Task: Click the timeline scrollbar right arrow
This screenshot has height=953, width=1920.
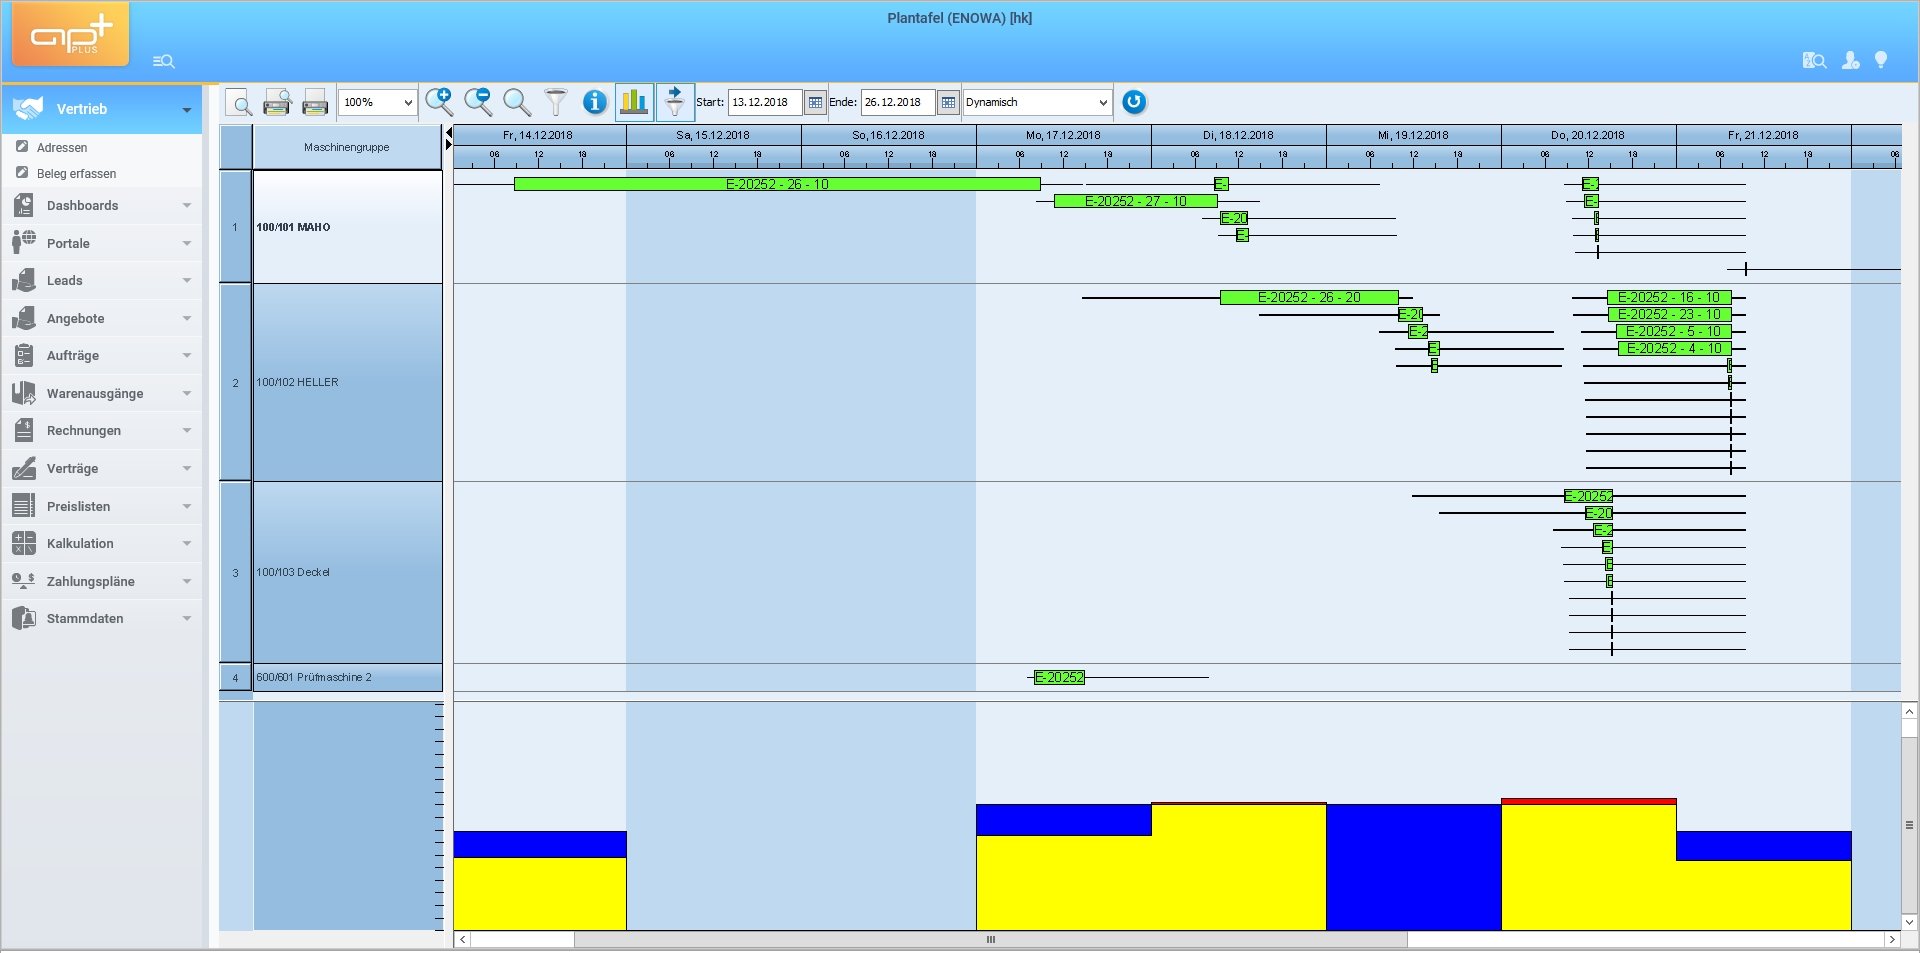Action: pos(1892,940)
